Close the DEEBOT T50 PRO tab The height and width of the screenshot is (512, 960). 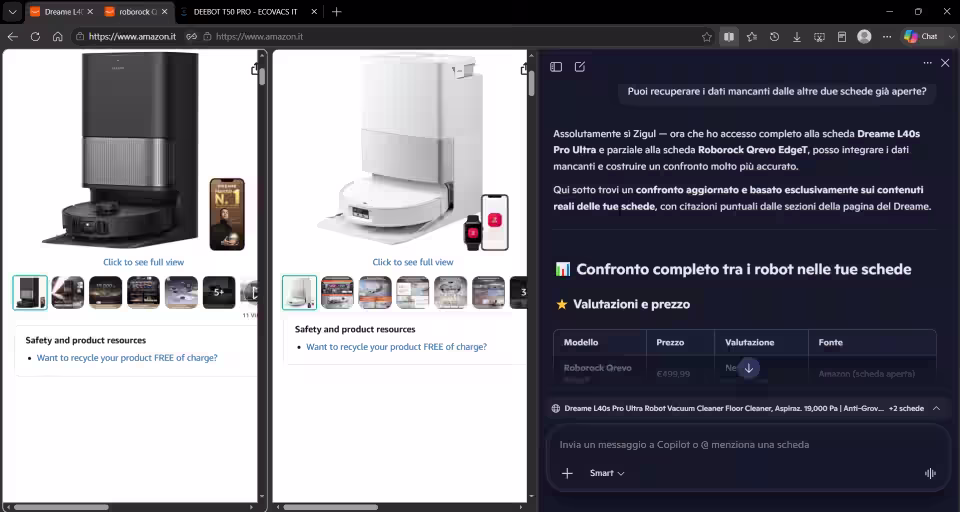(314, 12)
